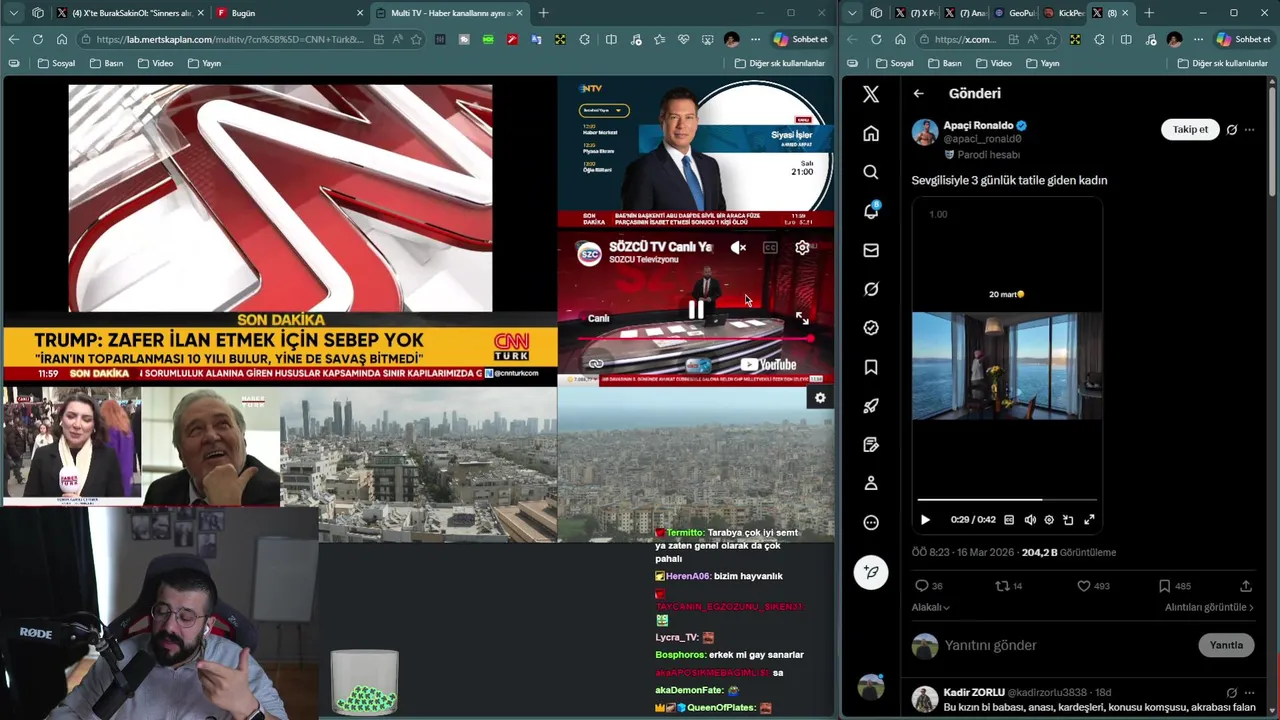
Task: Click the compose post feather button
Action: point(871,572)
